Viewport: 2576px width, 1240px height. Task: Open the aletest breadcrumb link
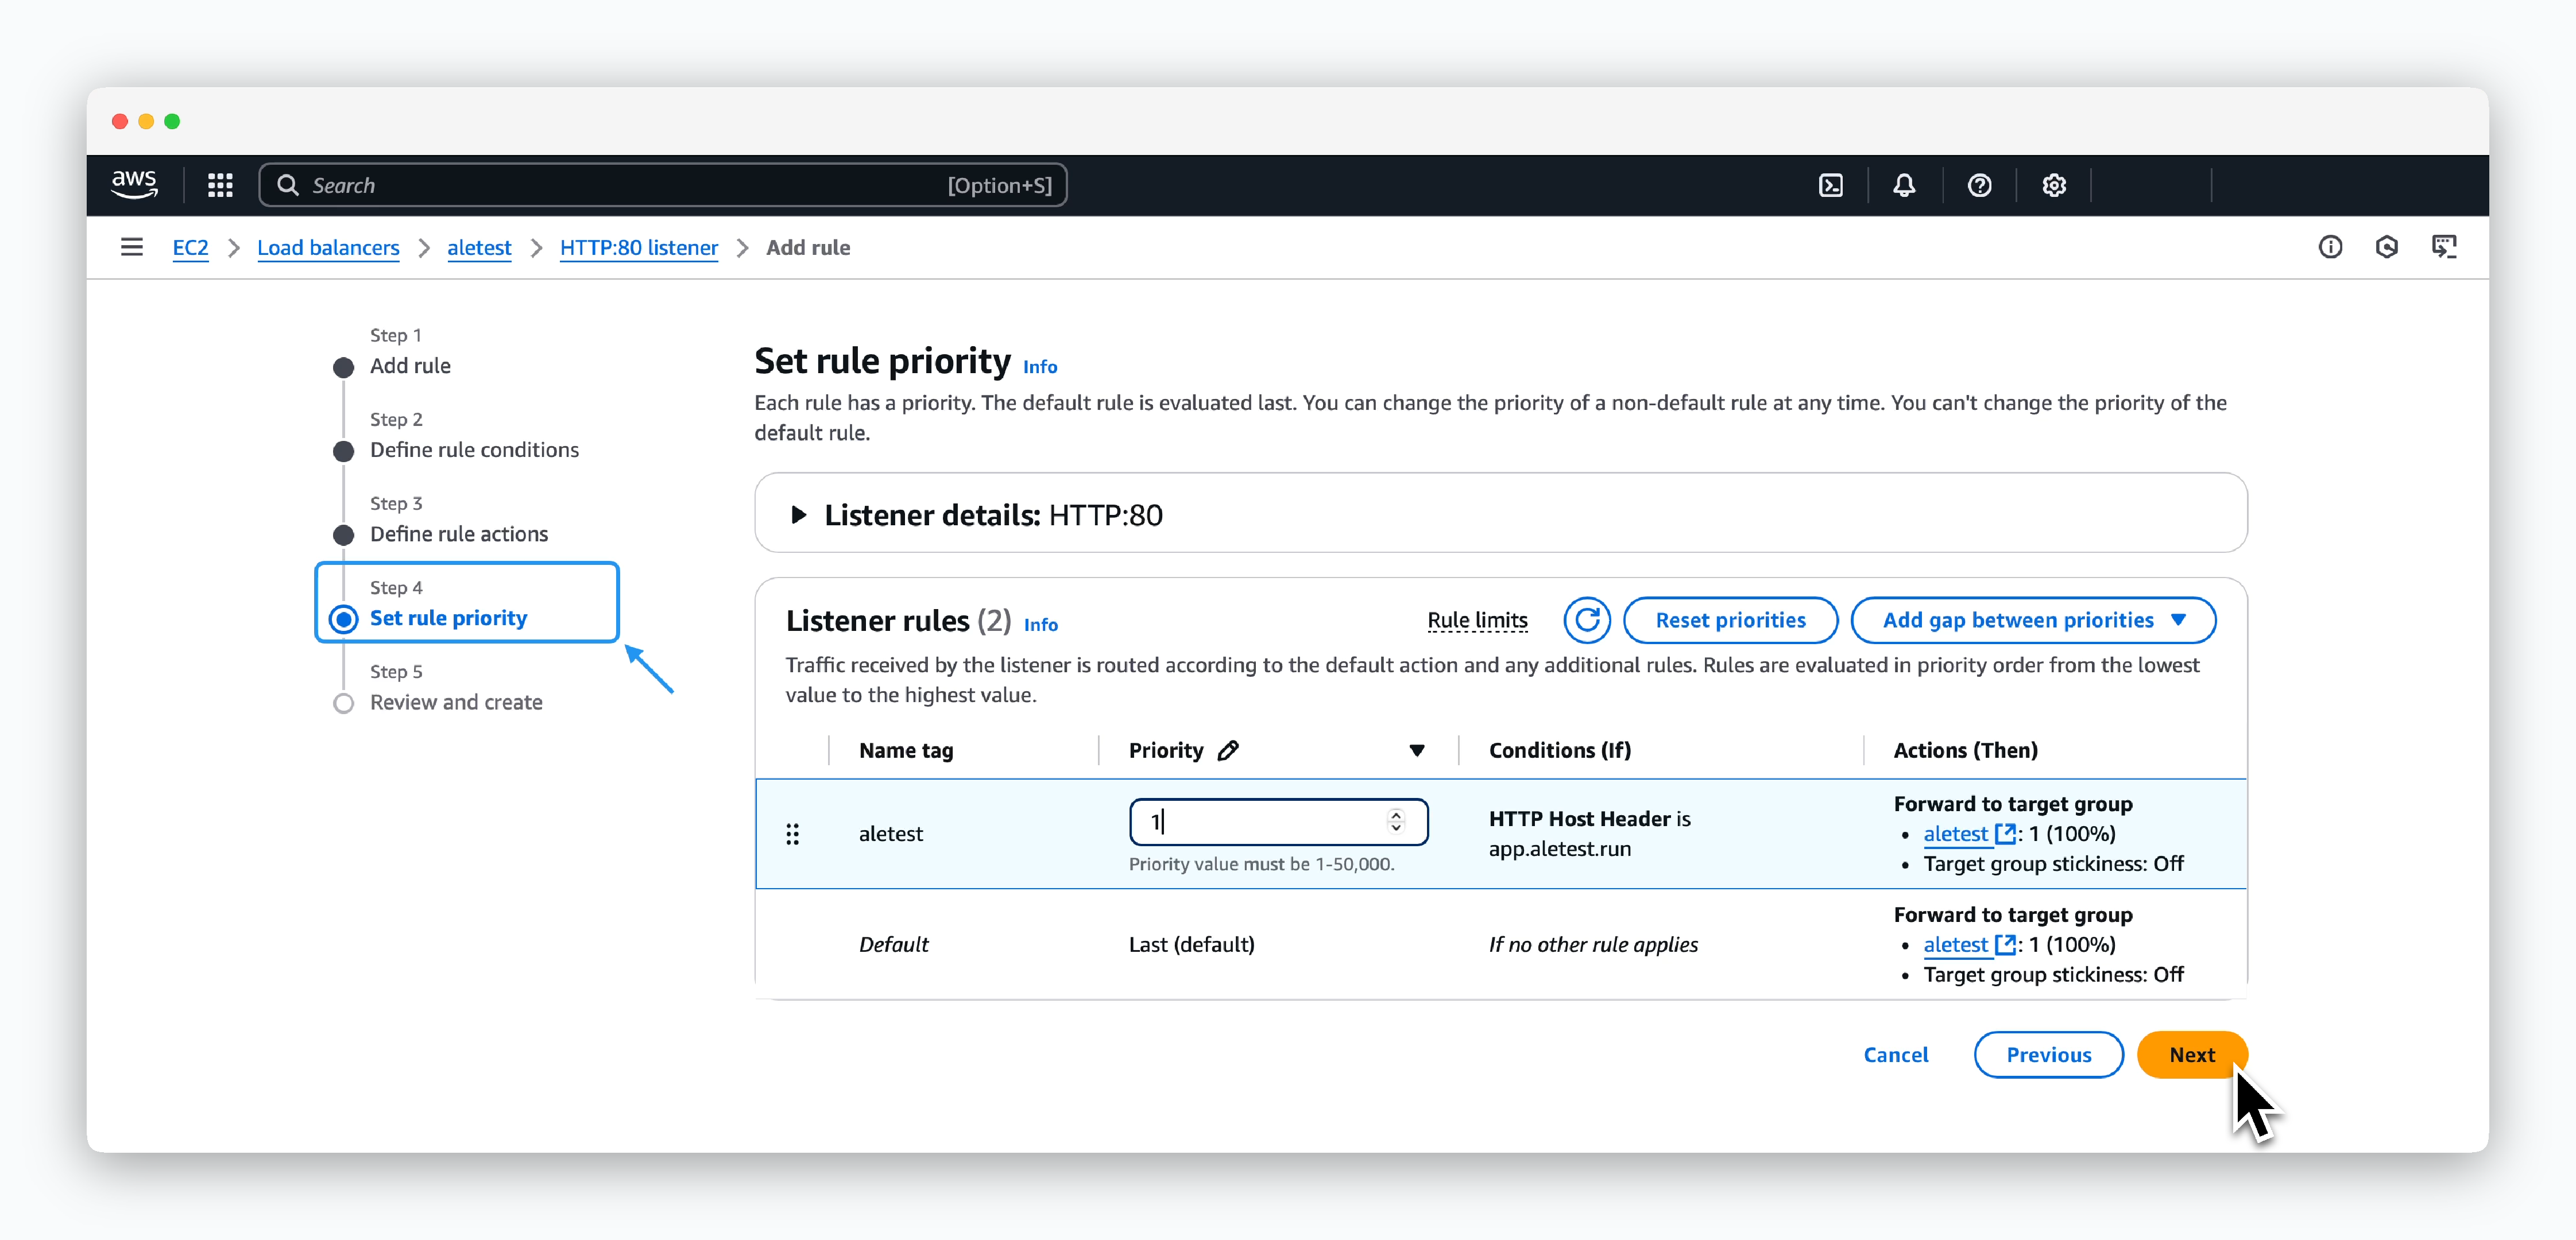479,247
